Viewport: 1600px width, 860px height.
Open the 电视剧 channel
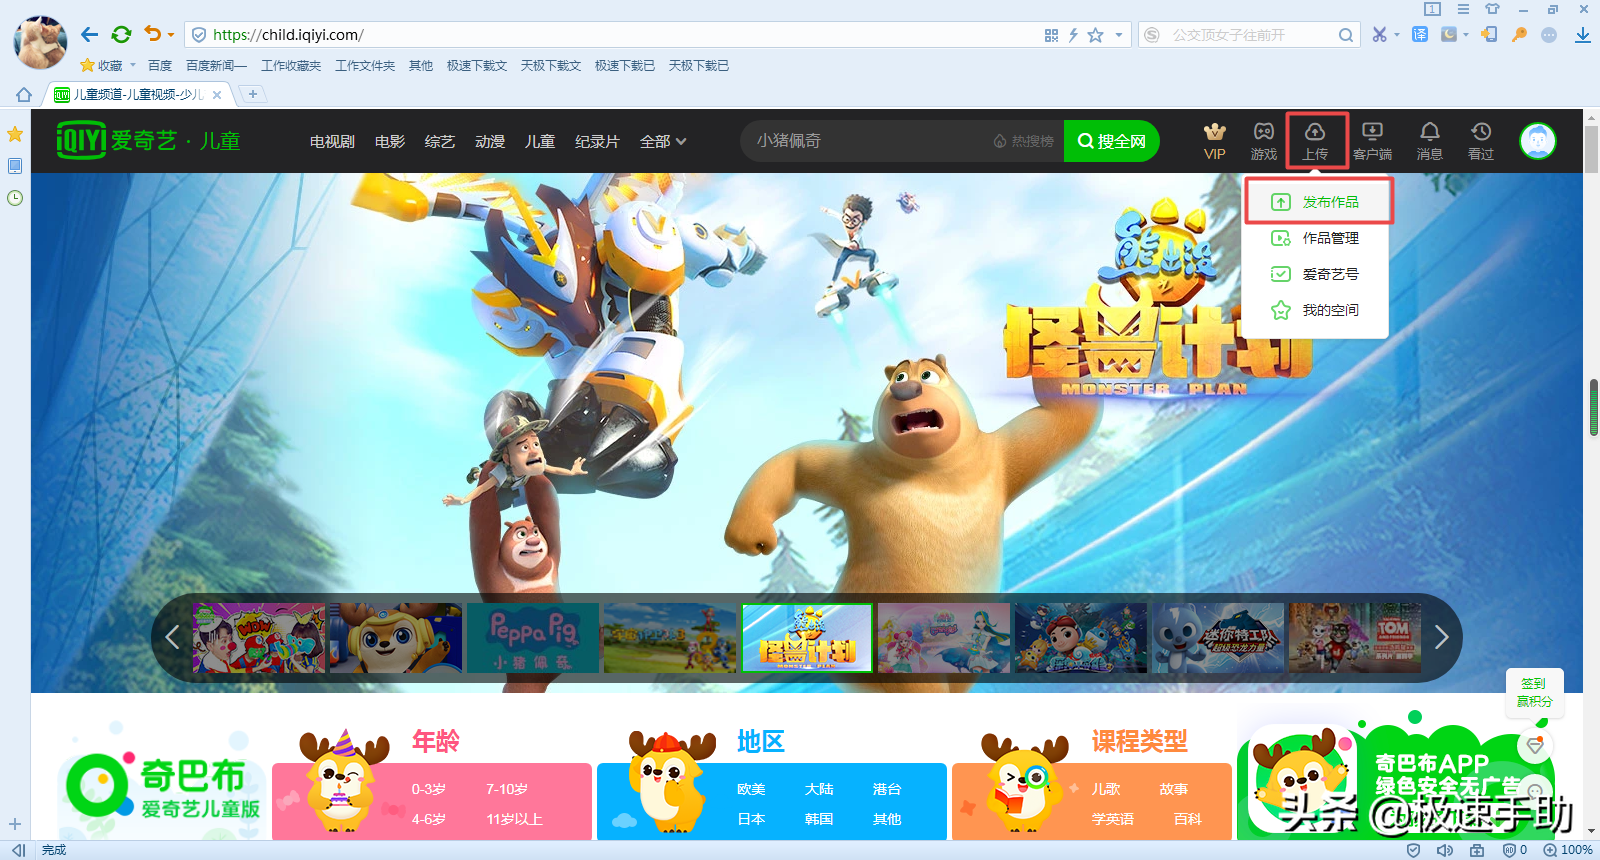(332, 141)
